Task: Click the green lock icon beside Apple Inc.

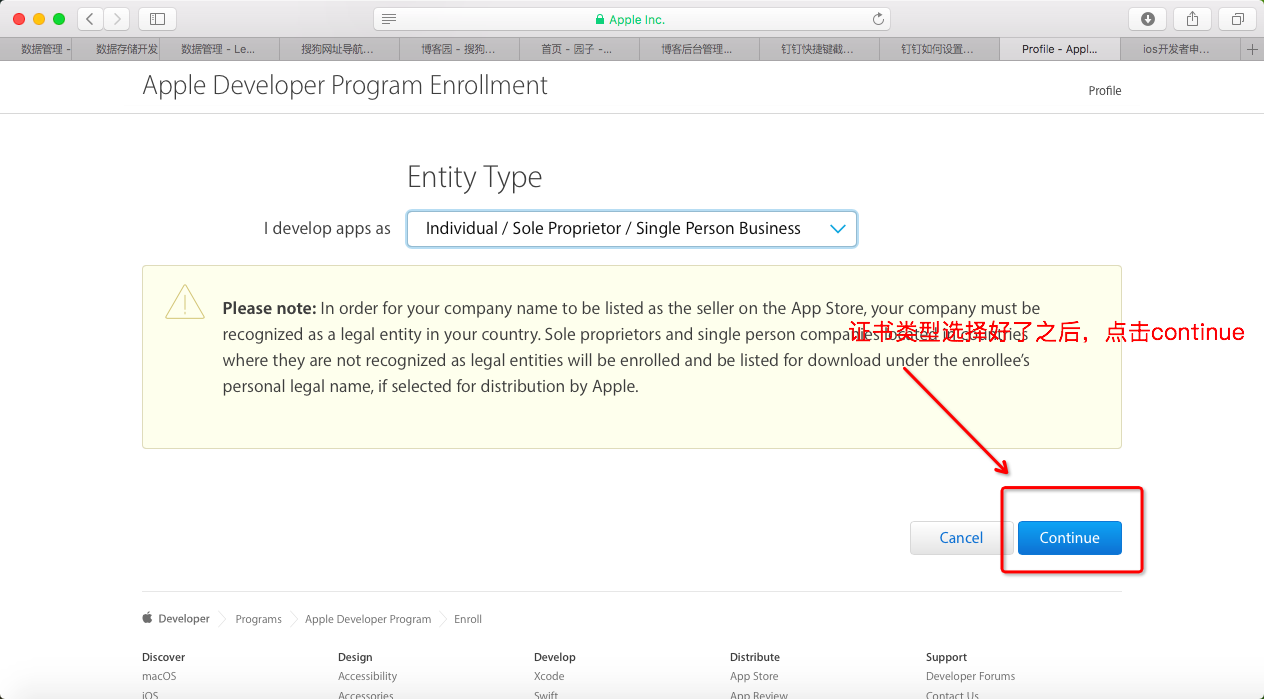Action: pos(600,19)
